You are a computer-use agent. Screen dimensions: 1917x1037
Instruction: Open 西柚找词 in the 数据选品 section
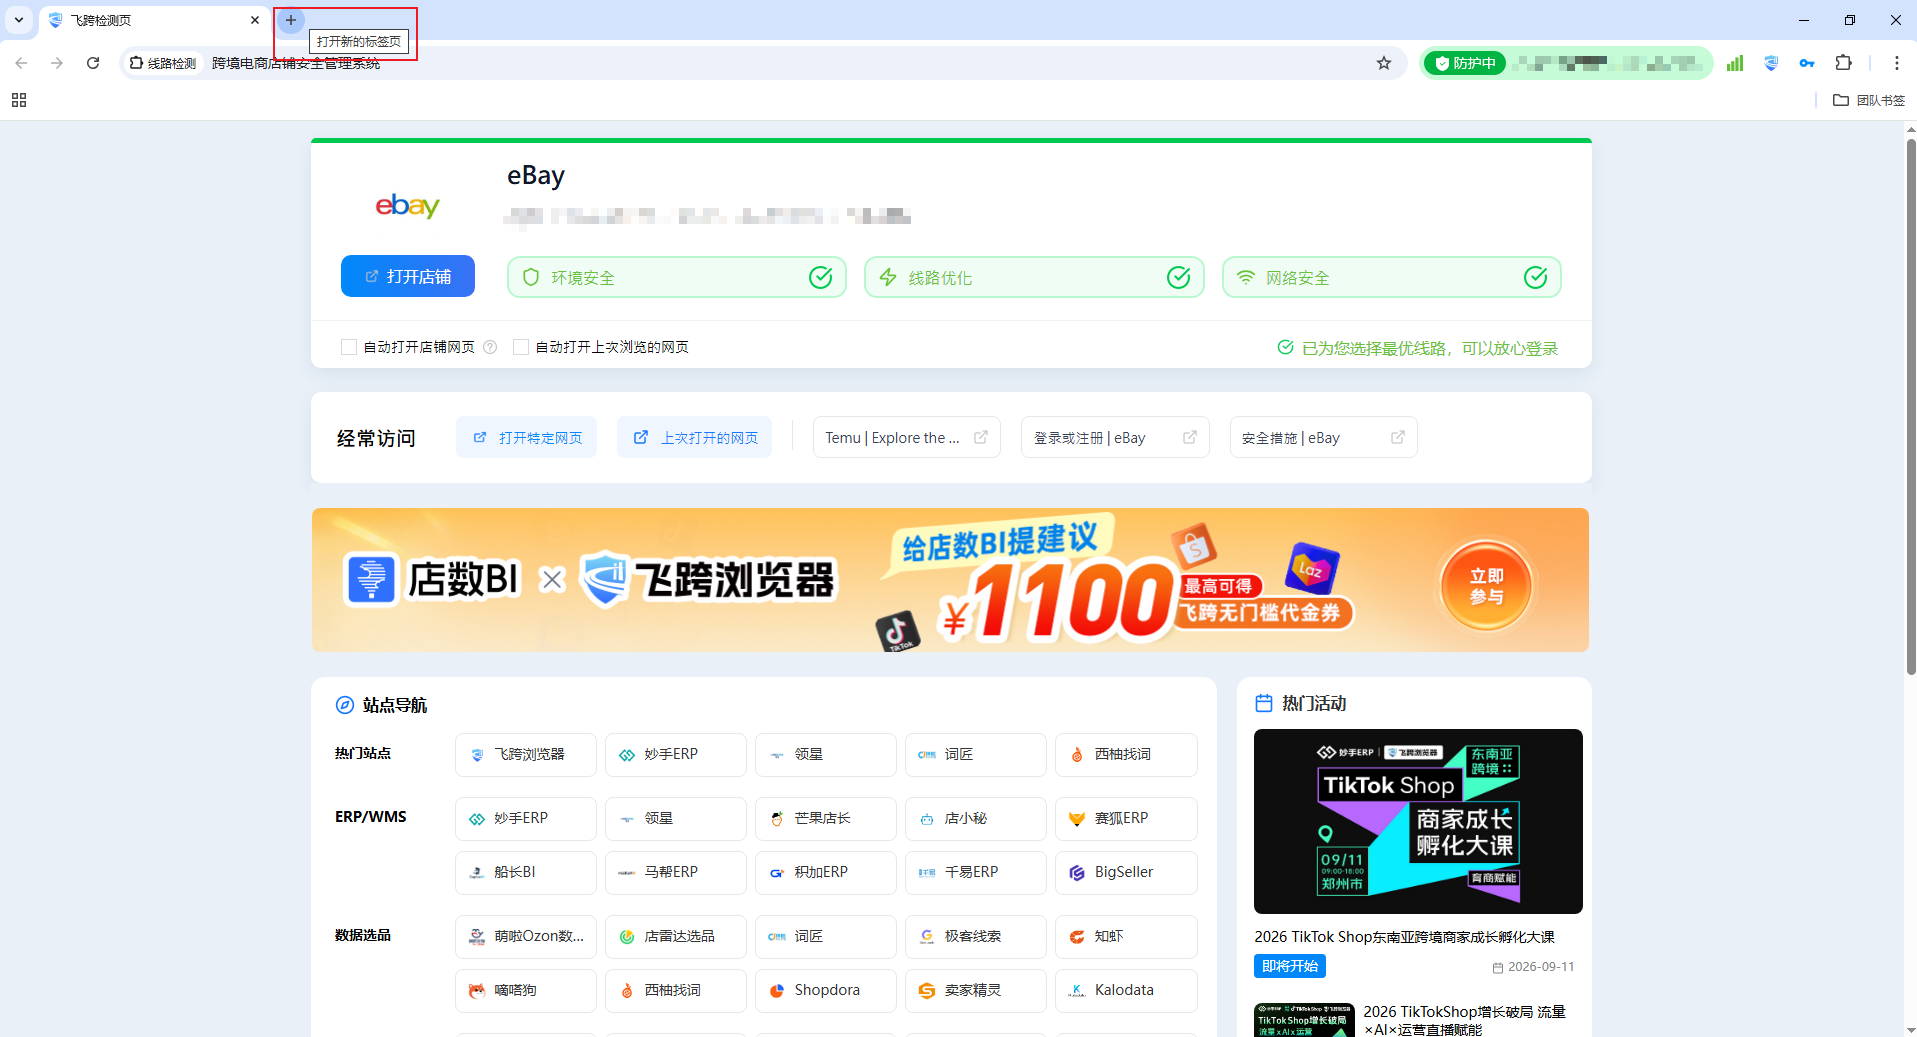pos(676,991)
